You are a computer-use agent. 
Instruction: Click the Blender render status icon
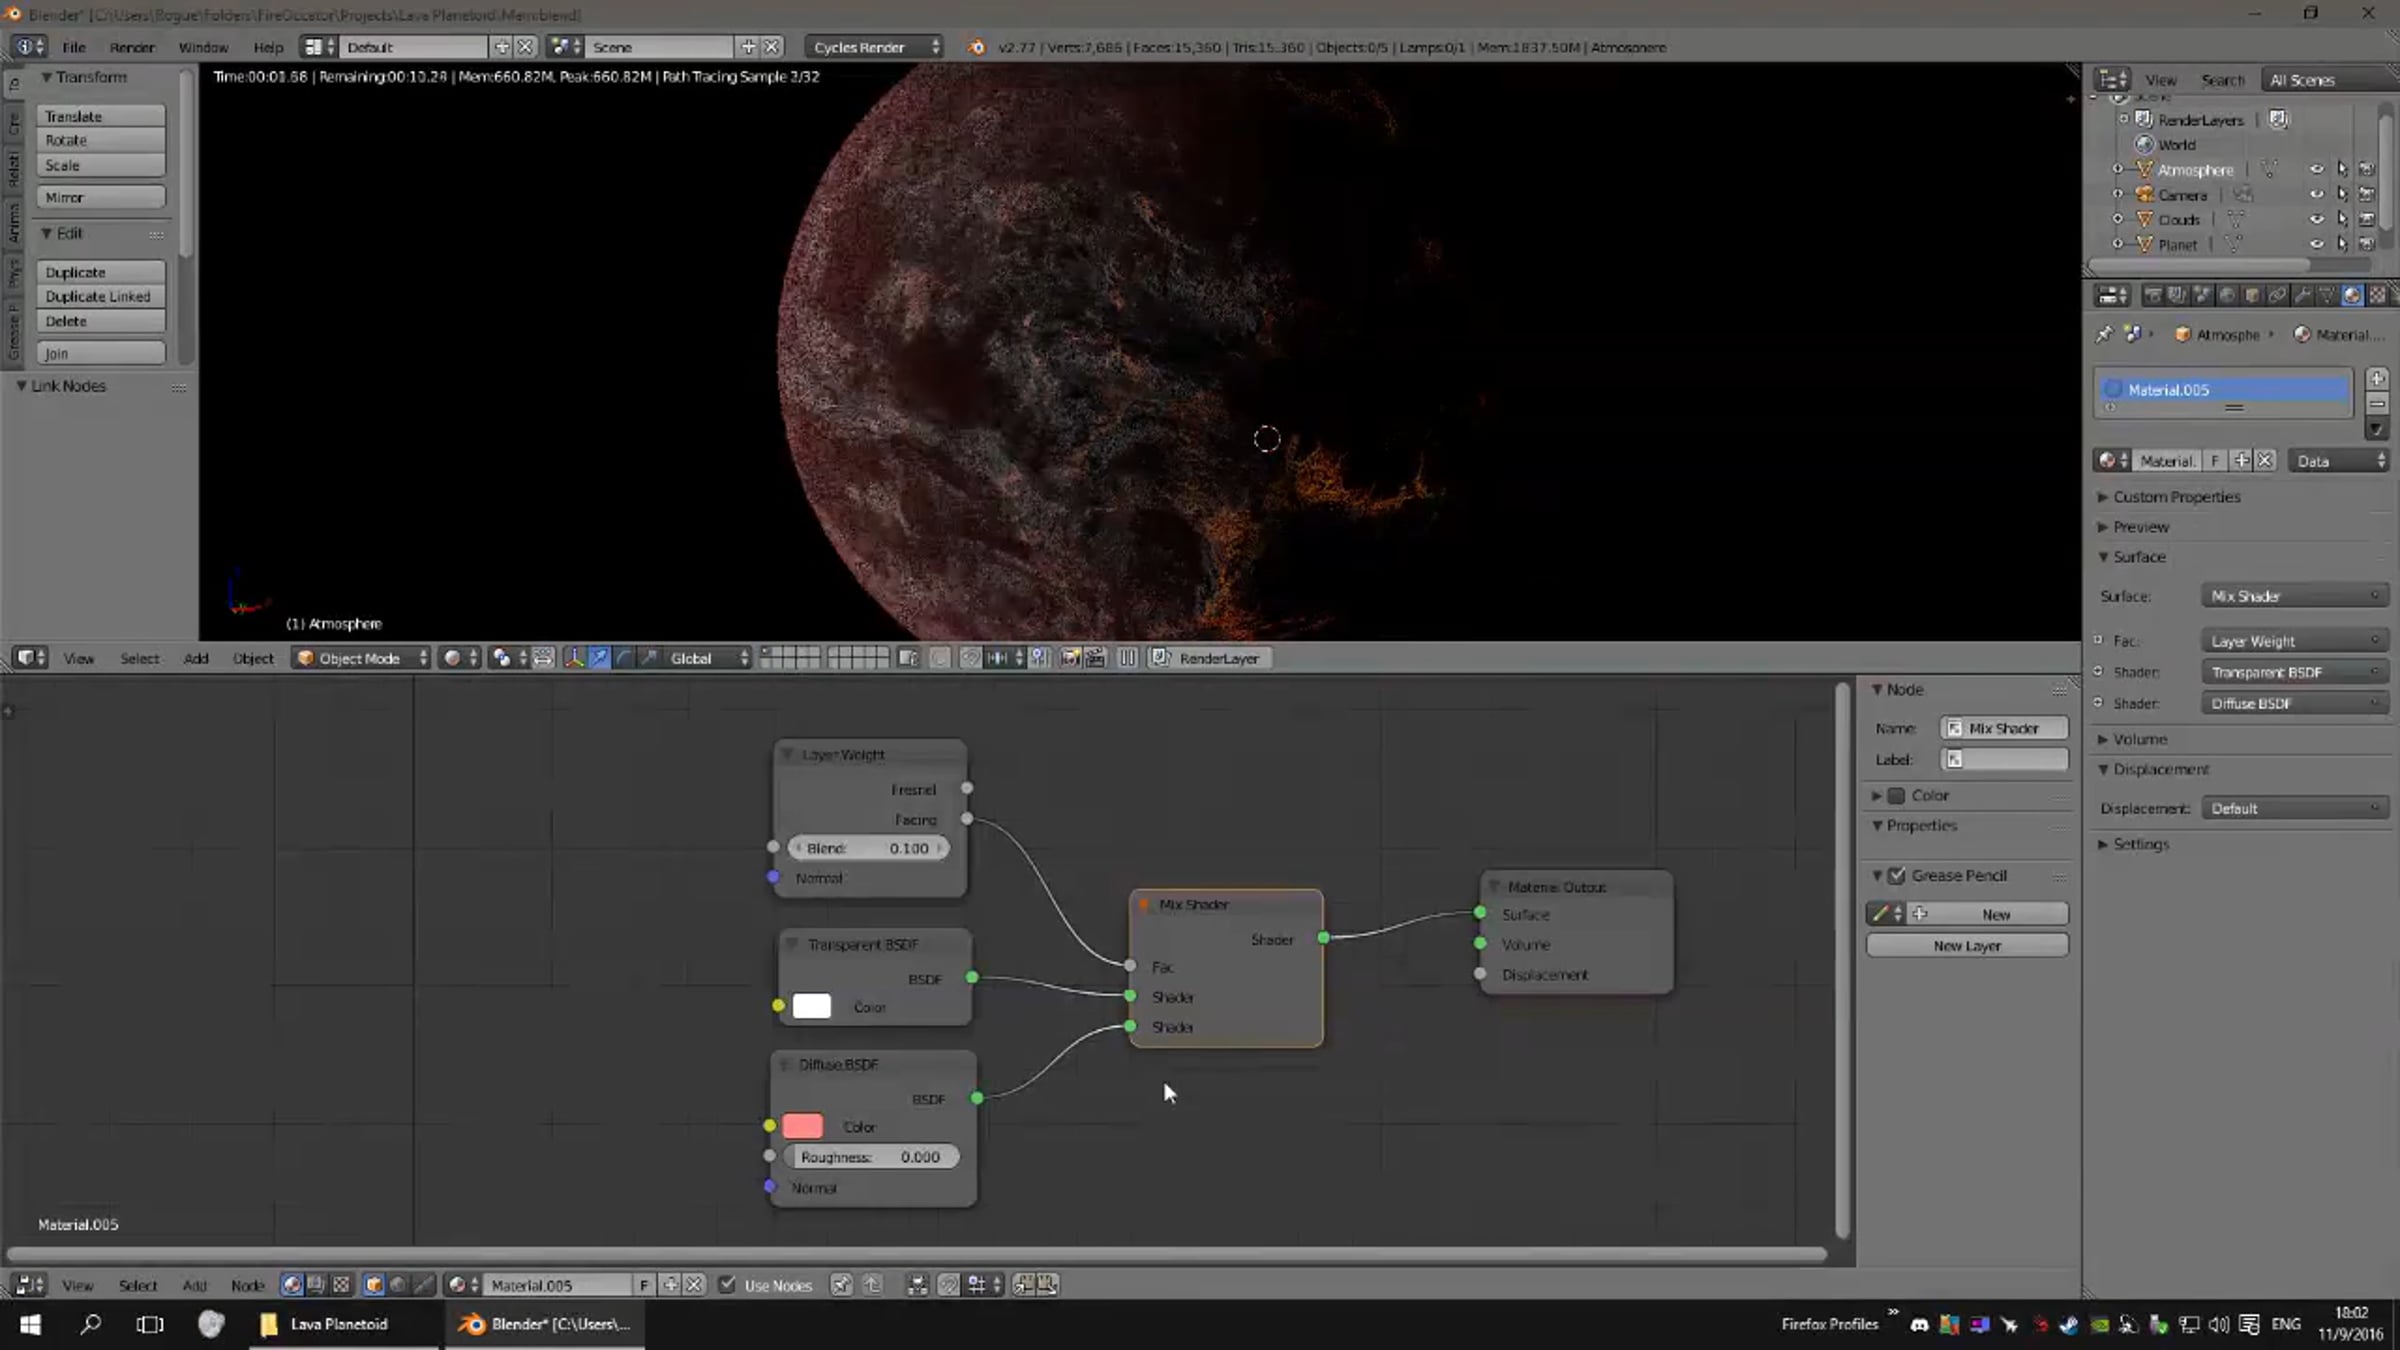point(976,48)
